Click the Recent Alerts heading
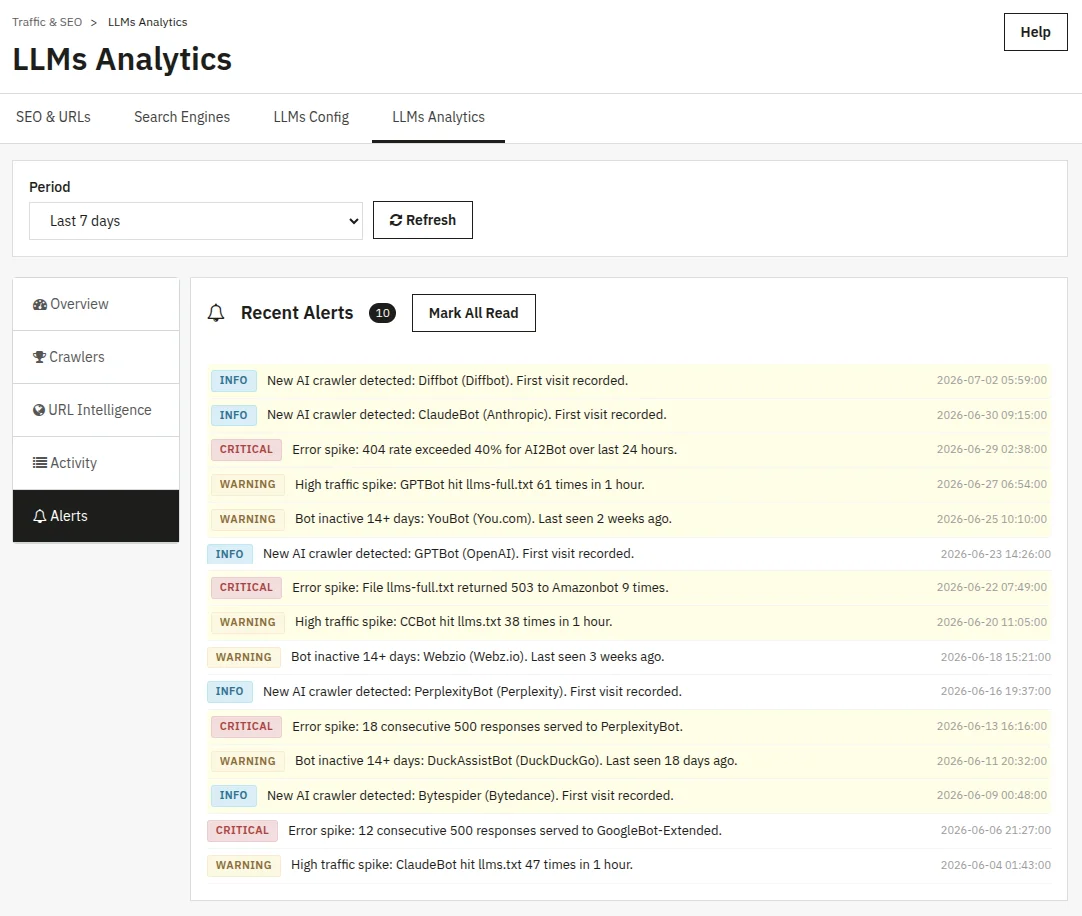The height and width of the screenshot is (916, 1082). tap(297, 313)
